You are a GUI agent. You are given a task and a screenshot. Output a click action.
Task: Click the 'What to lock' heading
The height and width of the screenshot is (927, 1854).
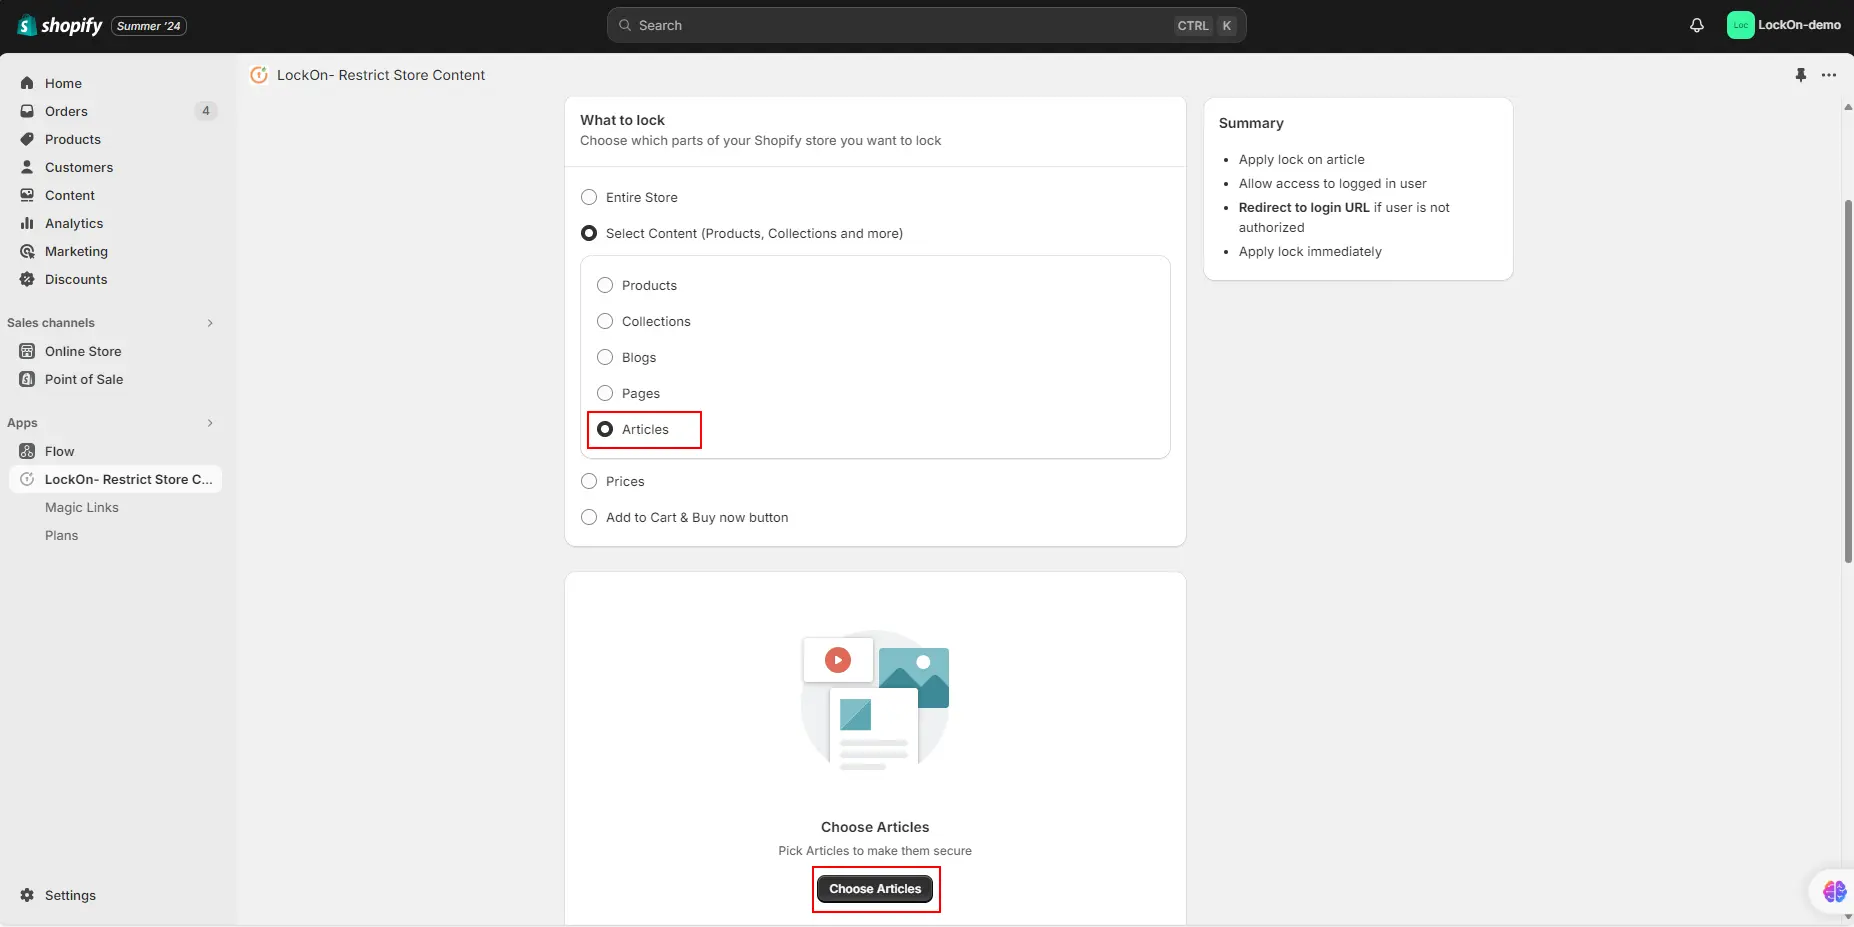(x=622, y=120)
